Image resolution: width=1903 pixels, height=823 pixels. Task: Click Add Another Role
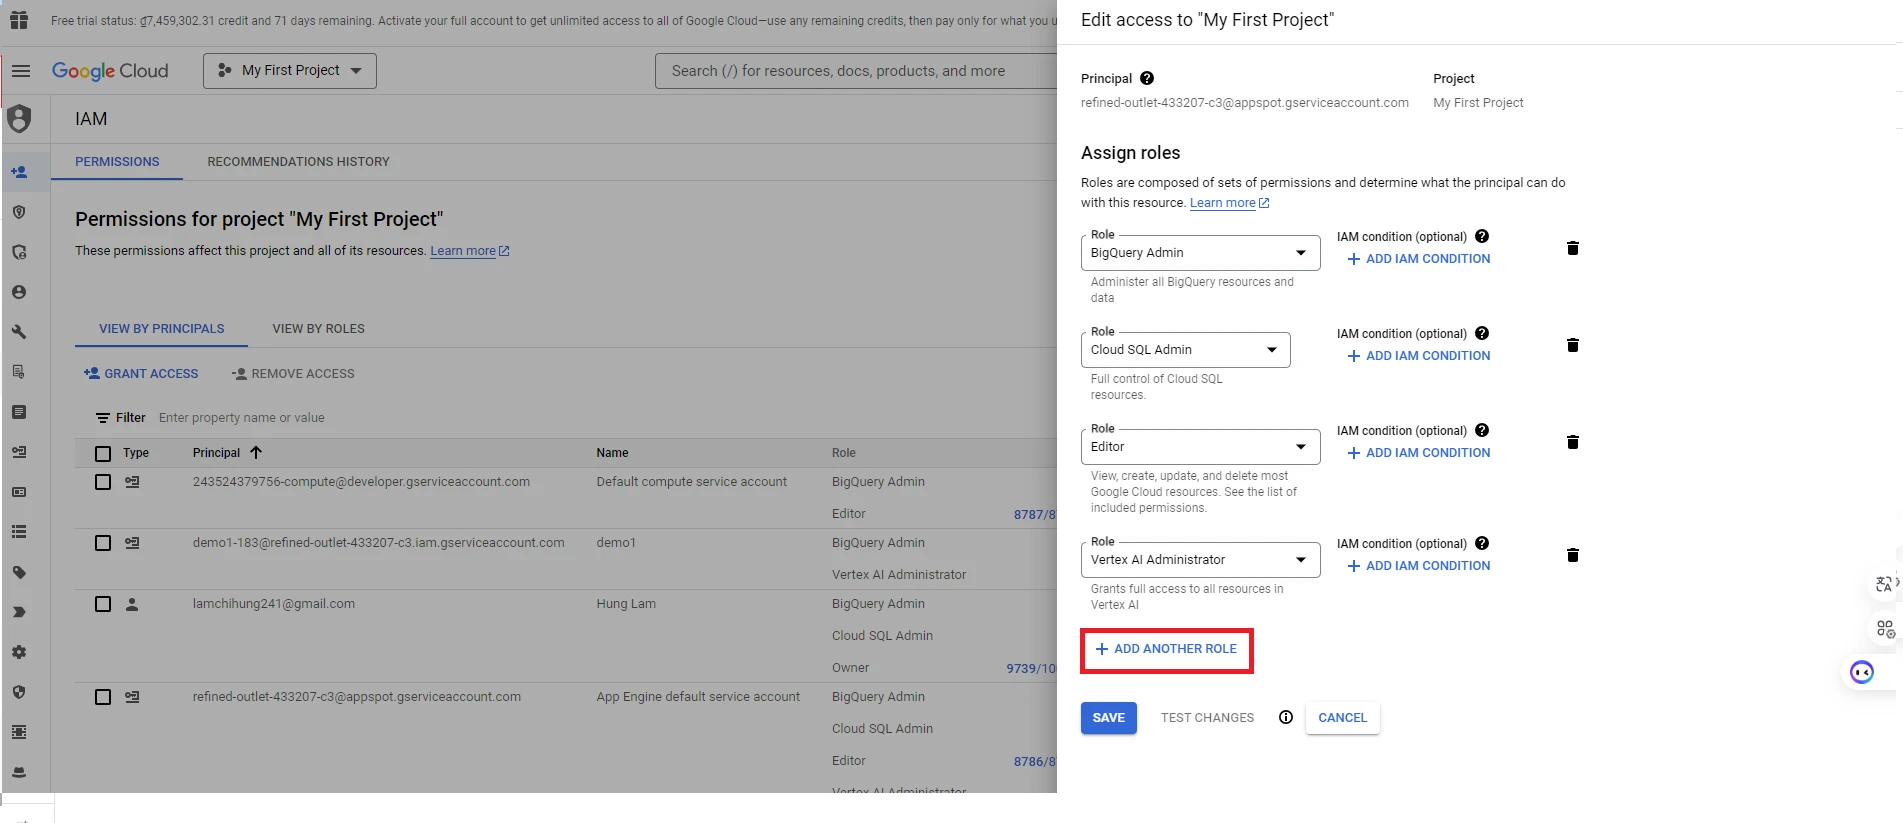click(1166, 649)
